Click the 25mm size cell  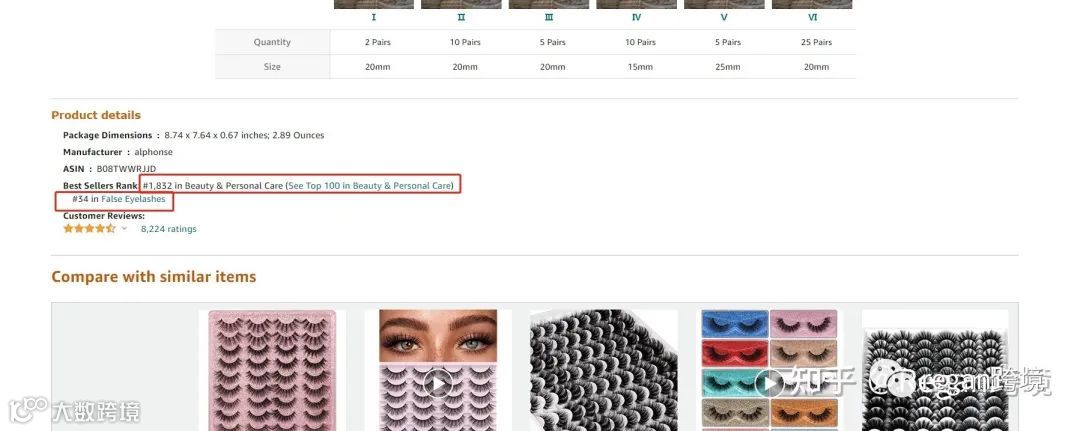coord(727,67)
